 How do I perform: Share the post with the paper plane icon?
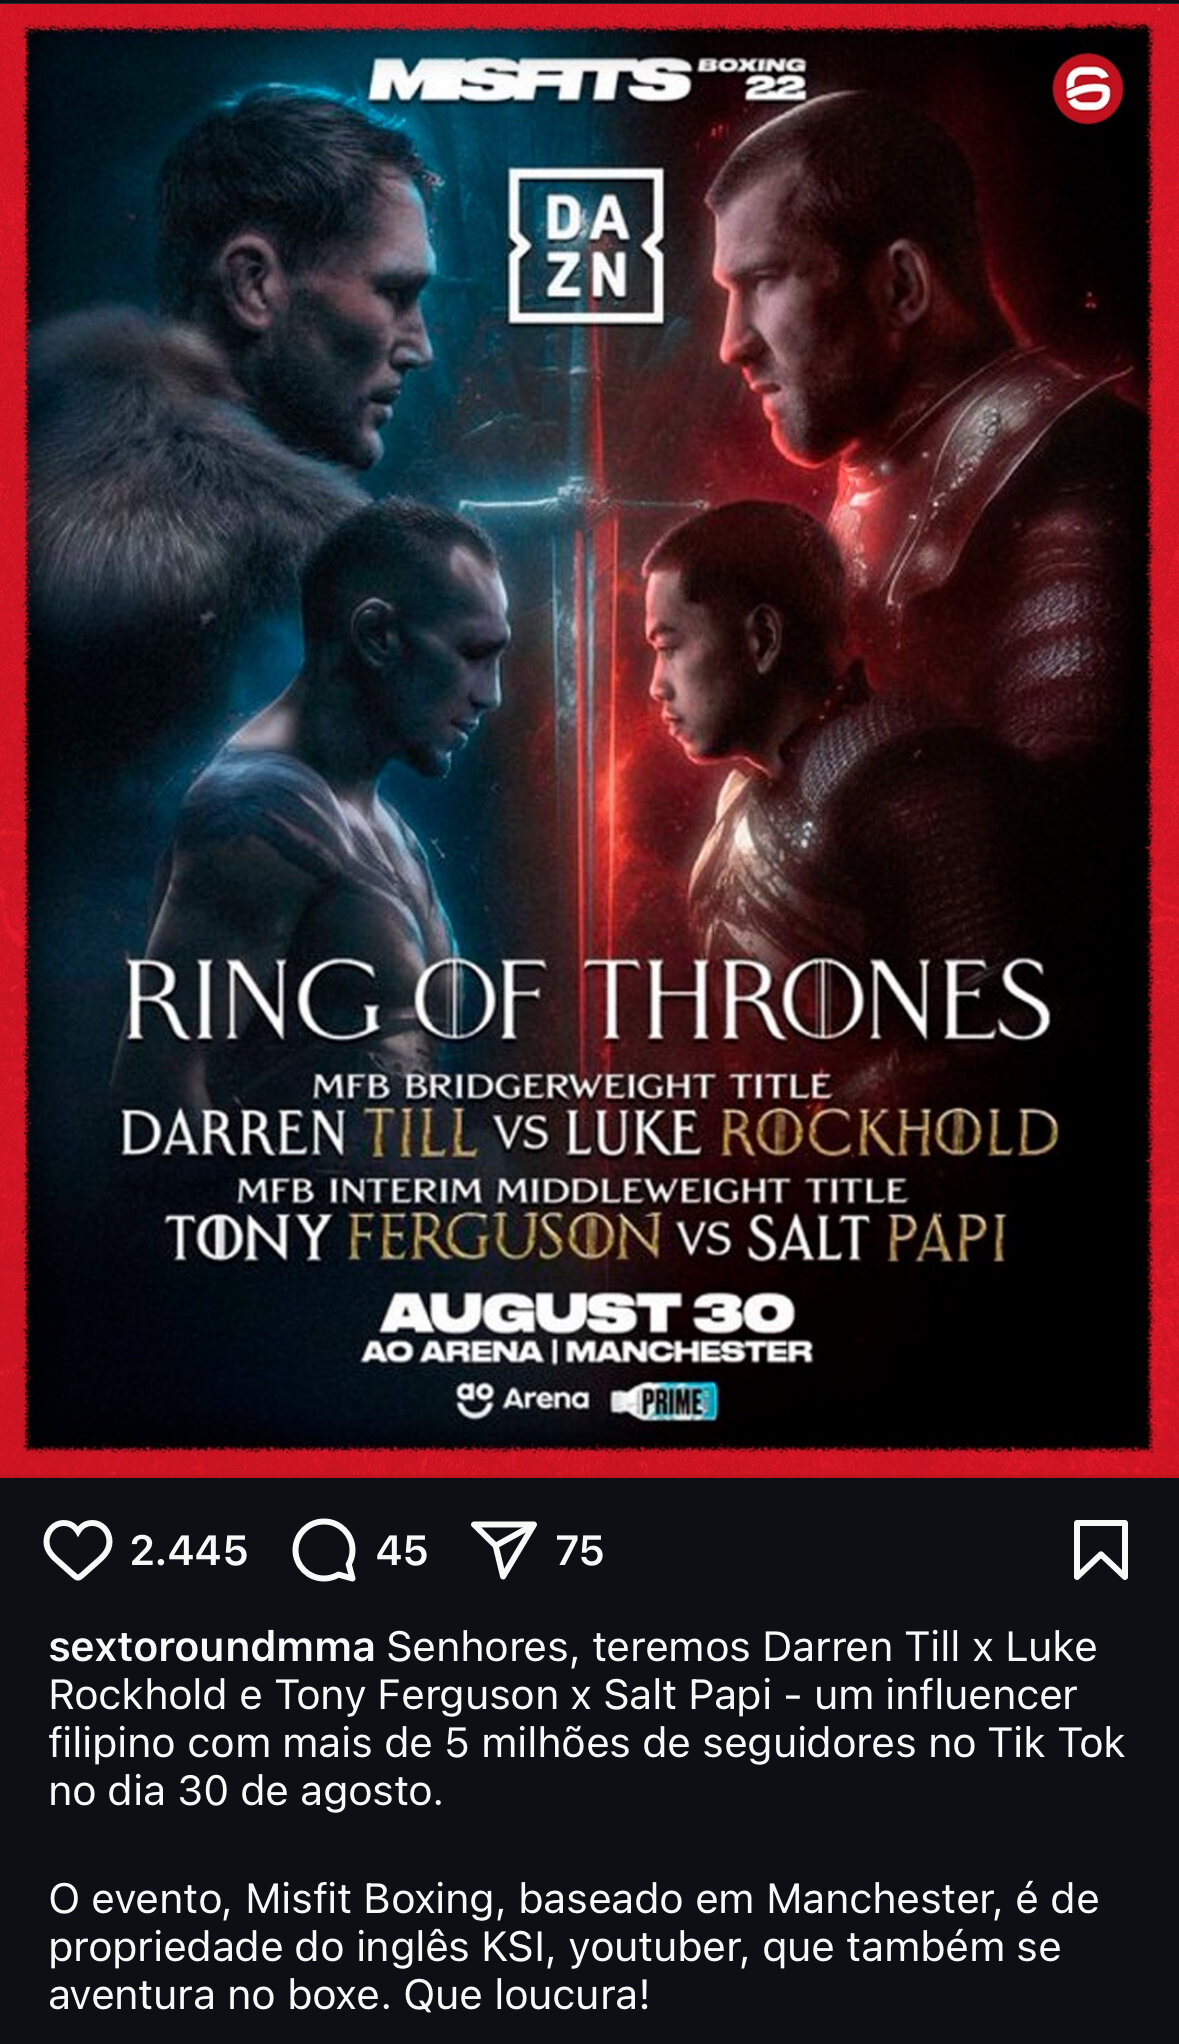pos(503,1550)
